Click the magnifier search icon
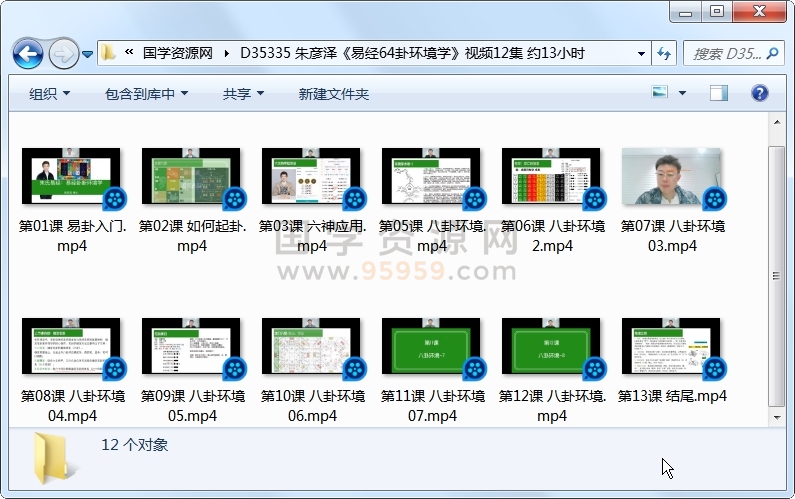 (773, 53)
